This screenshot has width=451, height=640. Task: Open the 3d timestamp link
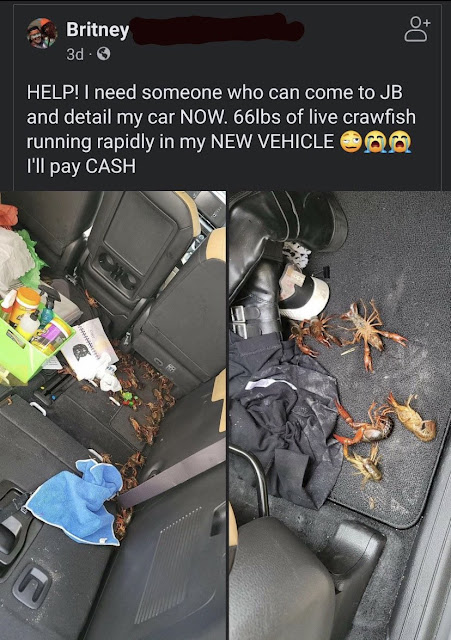[x=75, y=54]
